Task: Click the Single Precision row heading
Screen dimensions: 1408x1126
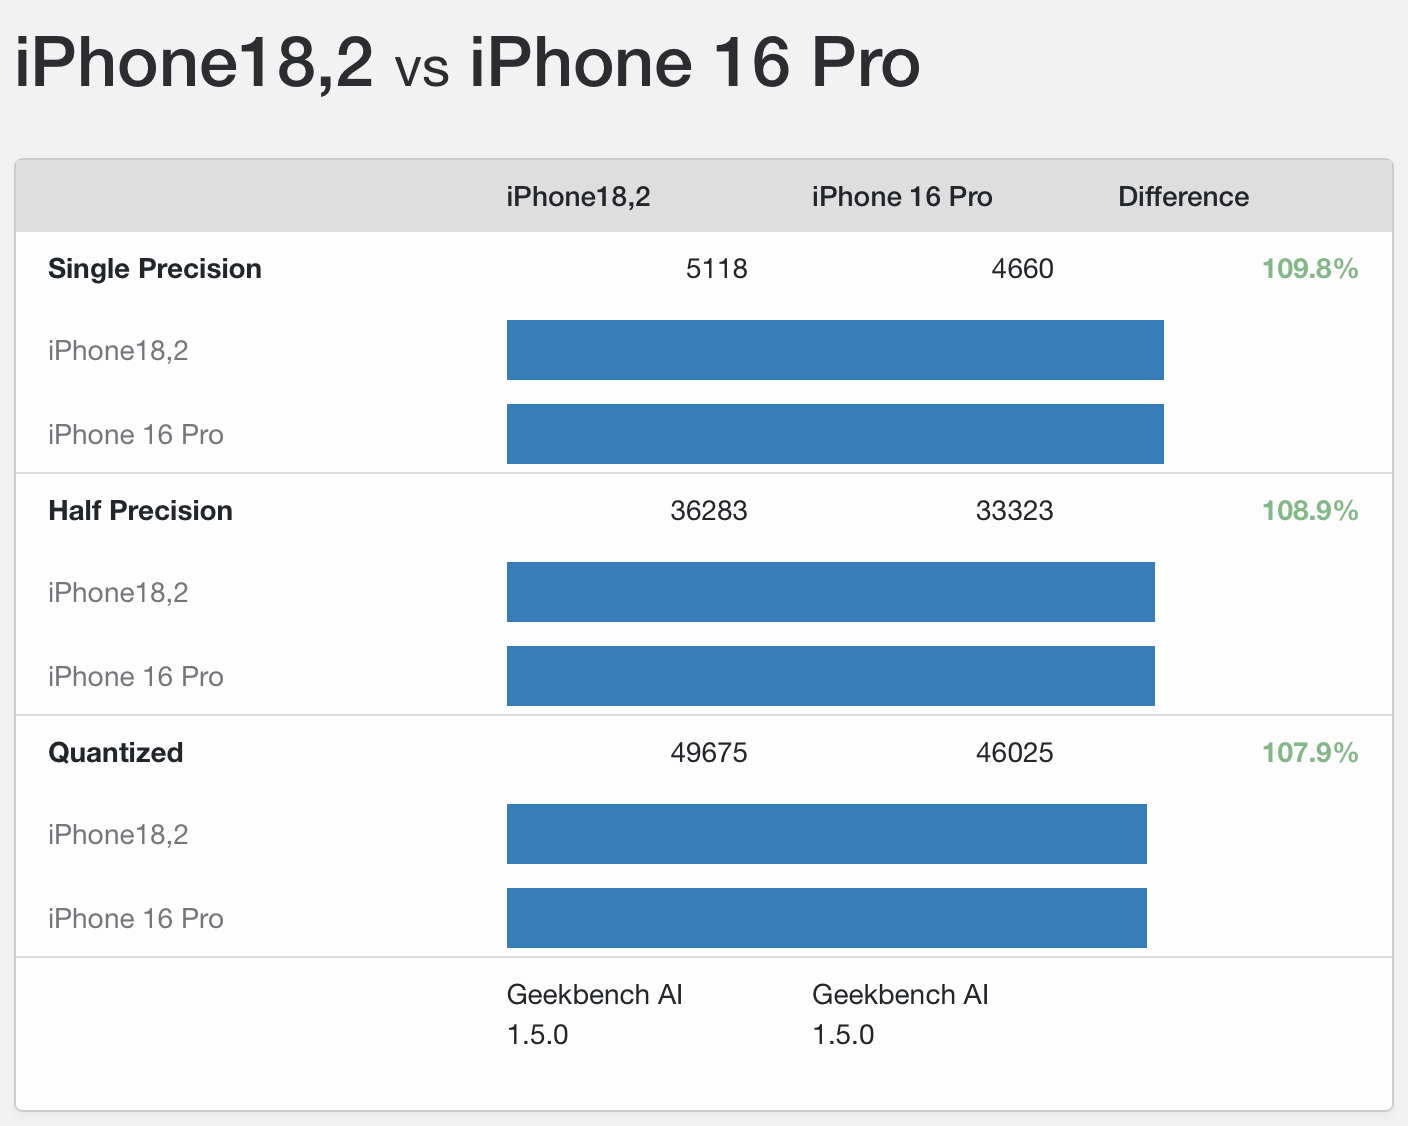Action: click(155, 269)
